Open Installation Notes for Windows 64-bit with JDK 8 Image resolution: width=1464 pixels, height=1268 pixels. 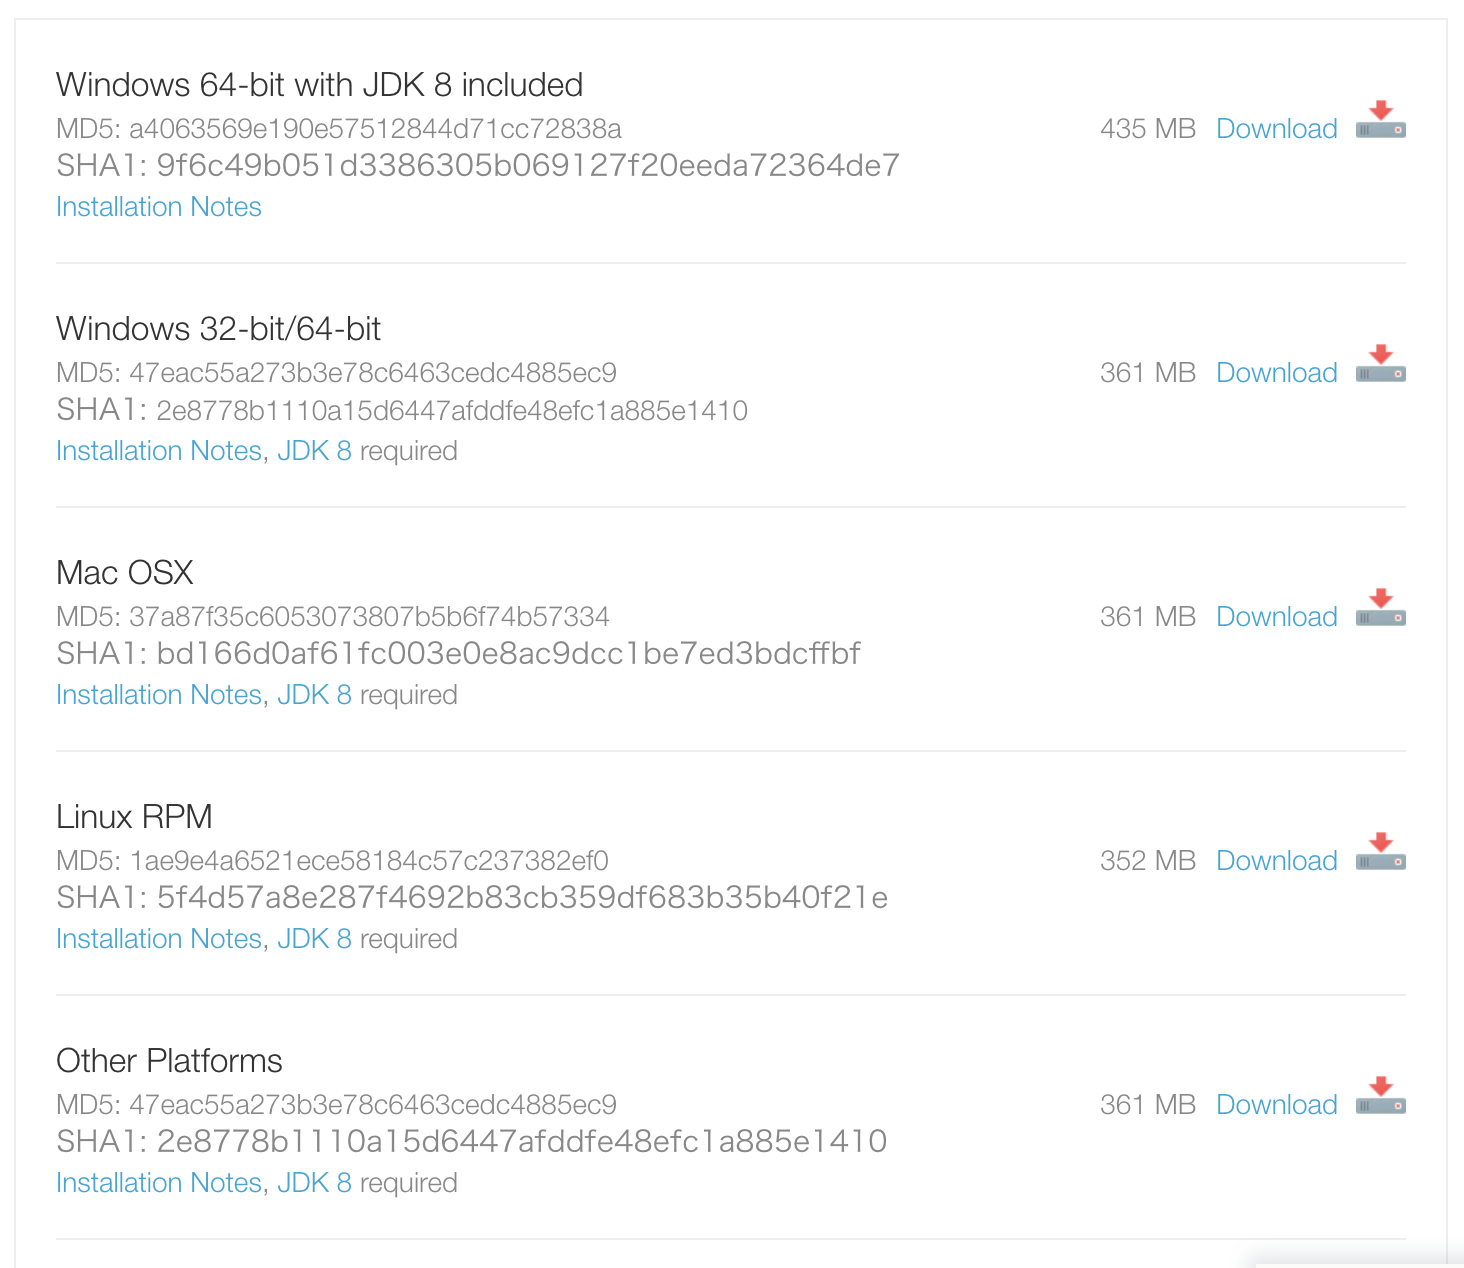(x=159, y=207)
